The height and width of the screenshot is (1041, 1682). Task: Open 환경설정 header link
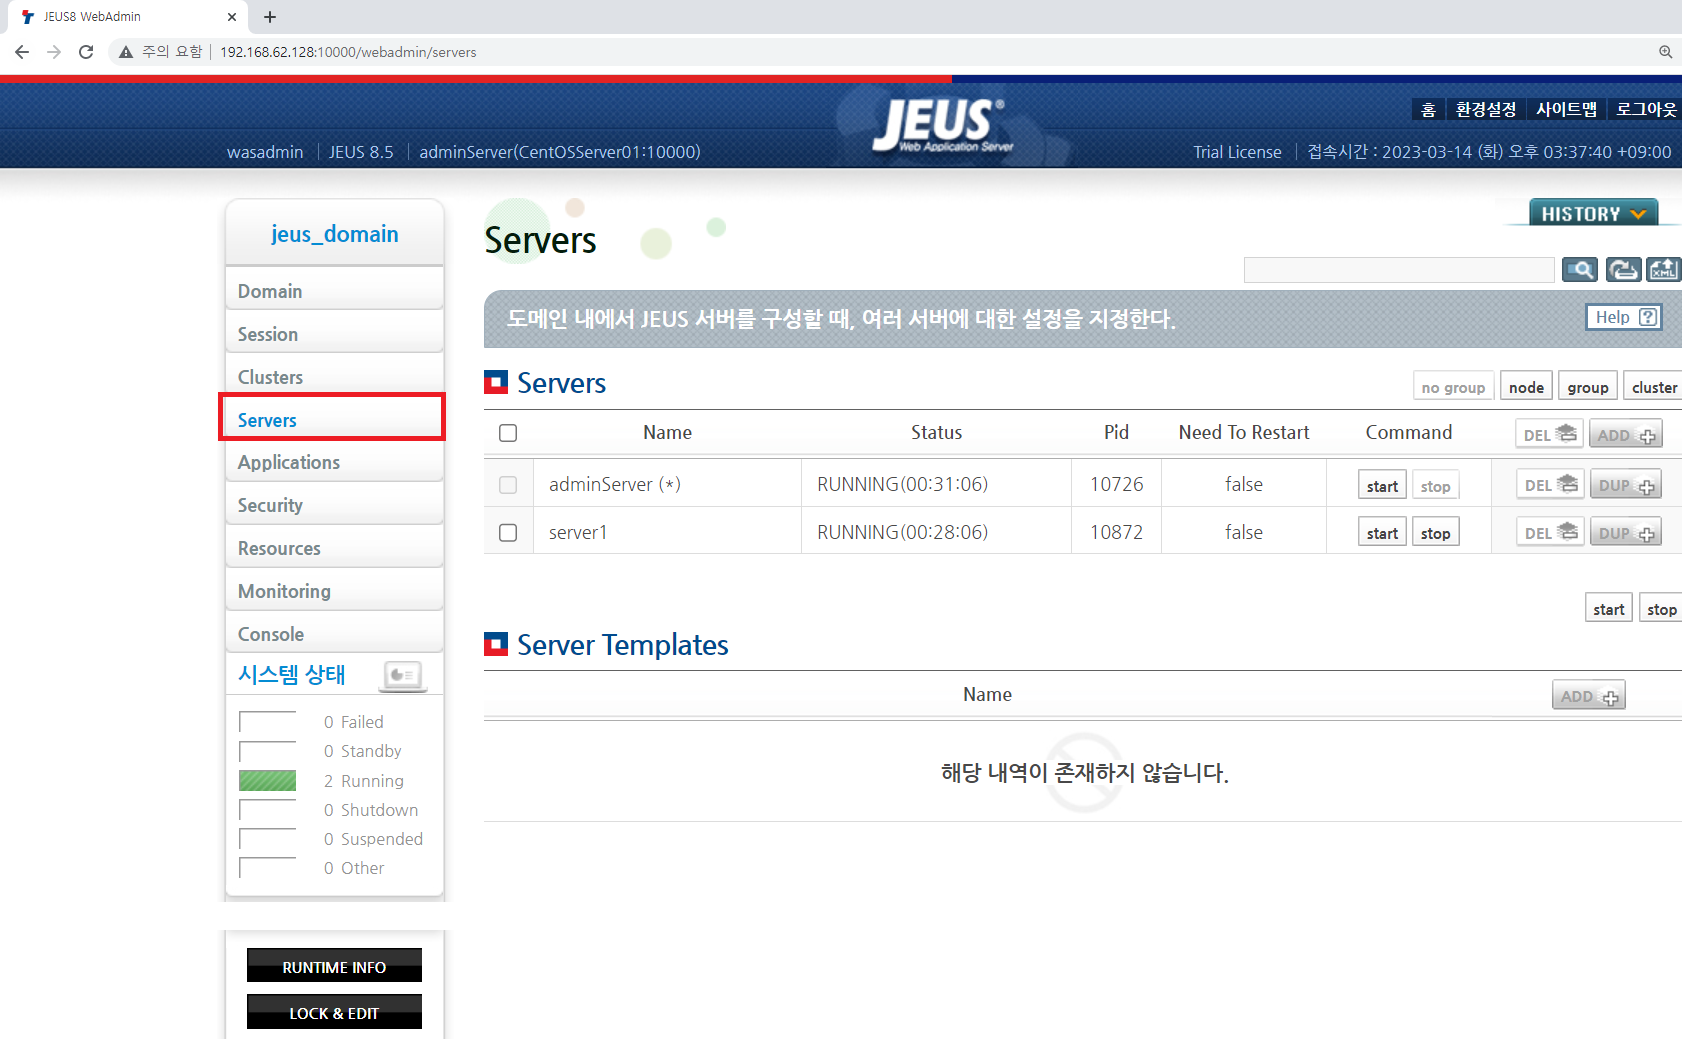tap(1485, 110)
